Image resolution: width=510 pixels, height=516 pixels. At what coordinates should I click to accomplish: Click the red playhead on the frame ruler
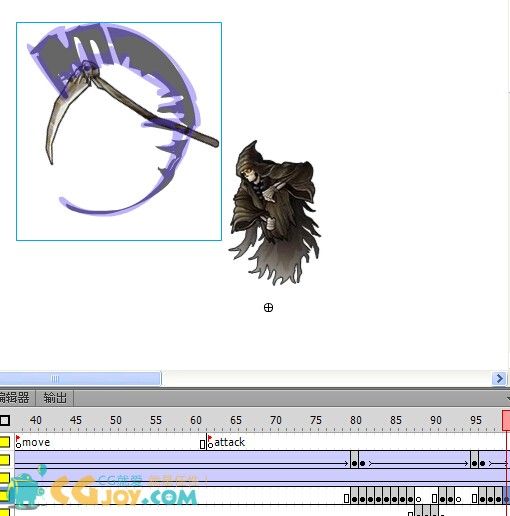[506, 421]
